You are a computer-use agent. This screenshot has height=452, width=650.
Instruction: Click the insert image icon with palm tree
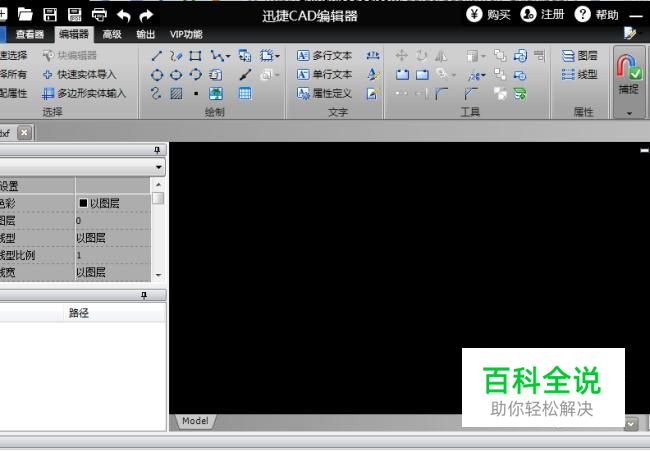216,93
